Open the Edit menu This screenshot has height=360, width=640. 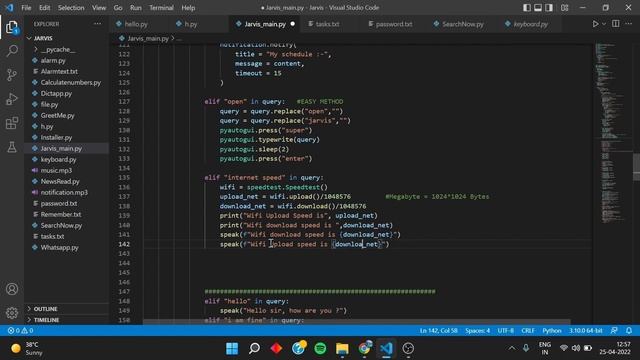pyautogui.click(x=44, y=8)
